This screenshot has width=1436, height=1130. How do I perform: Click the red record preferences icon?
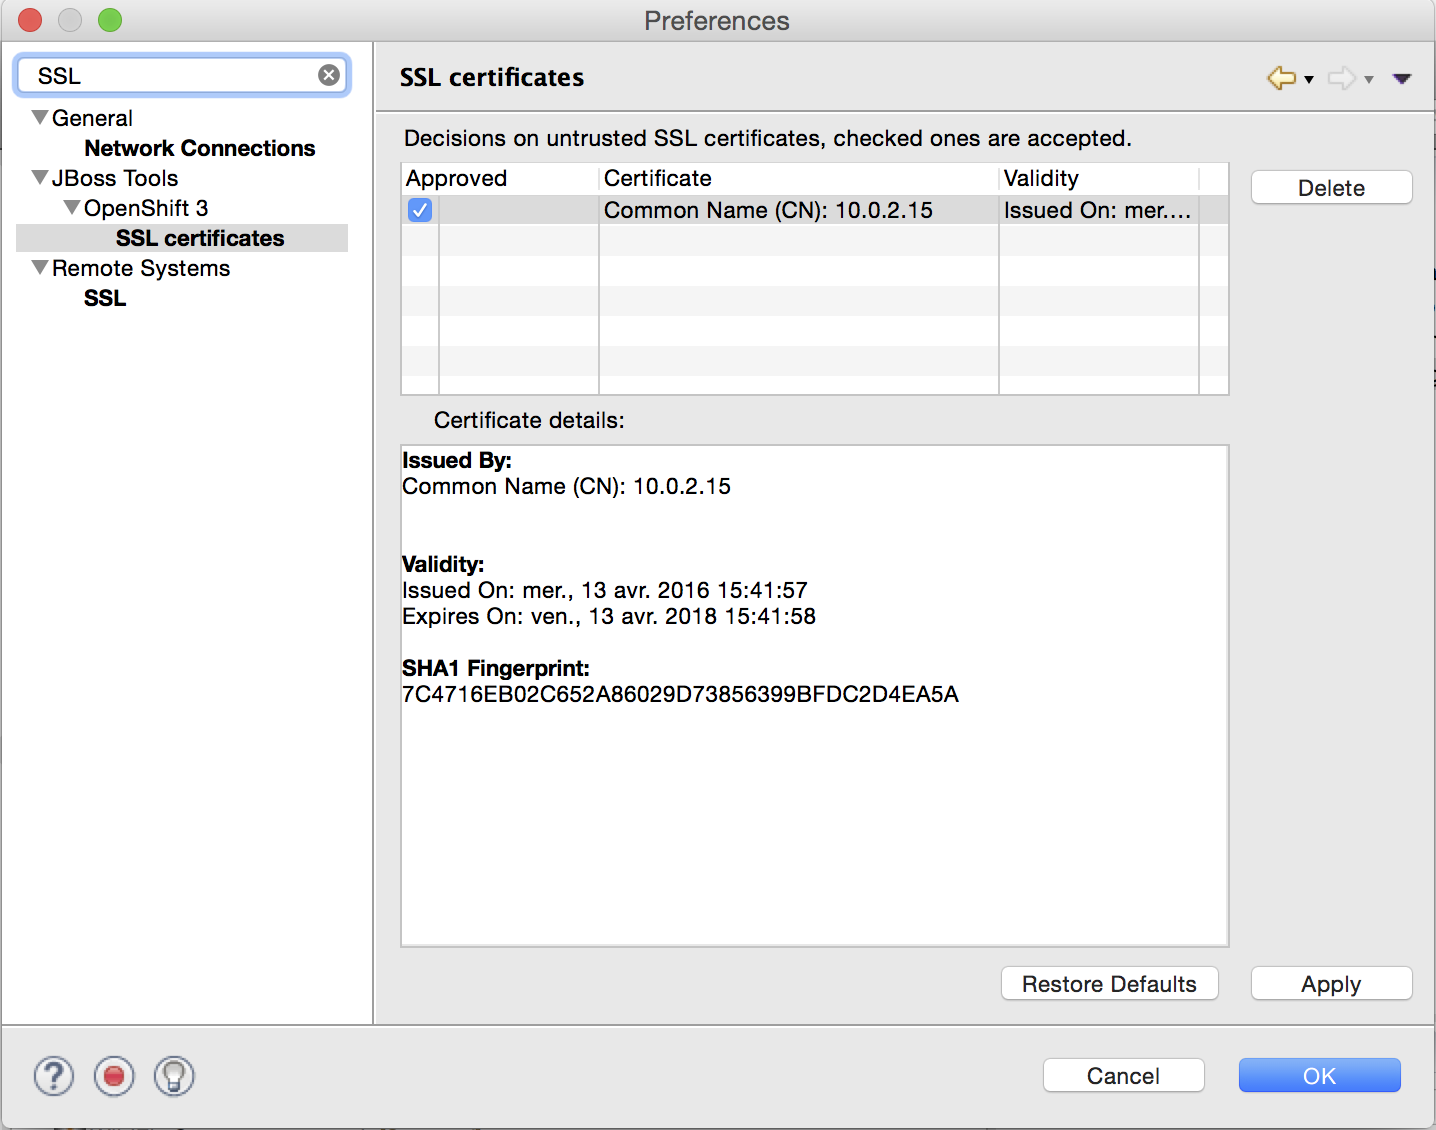tap(114, 1076)
